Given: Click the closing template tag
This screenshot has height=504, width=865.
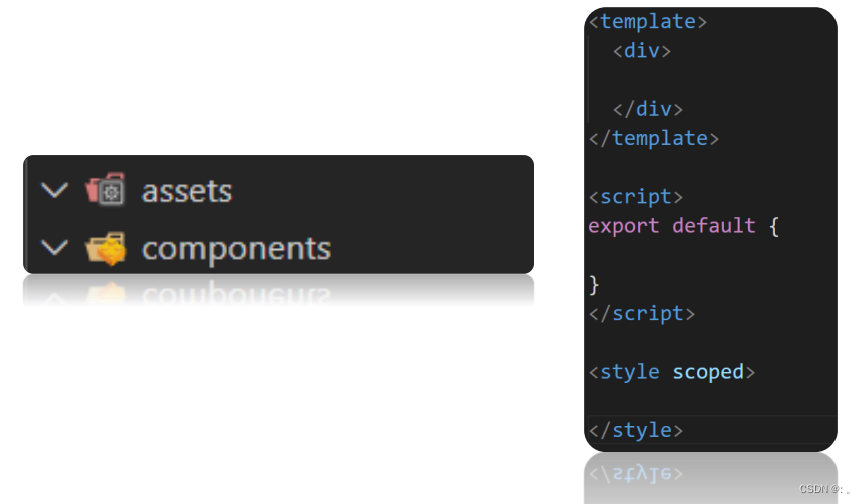Looking at the screenshot, I should pos(653,138).
